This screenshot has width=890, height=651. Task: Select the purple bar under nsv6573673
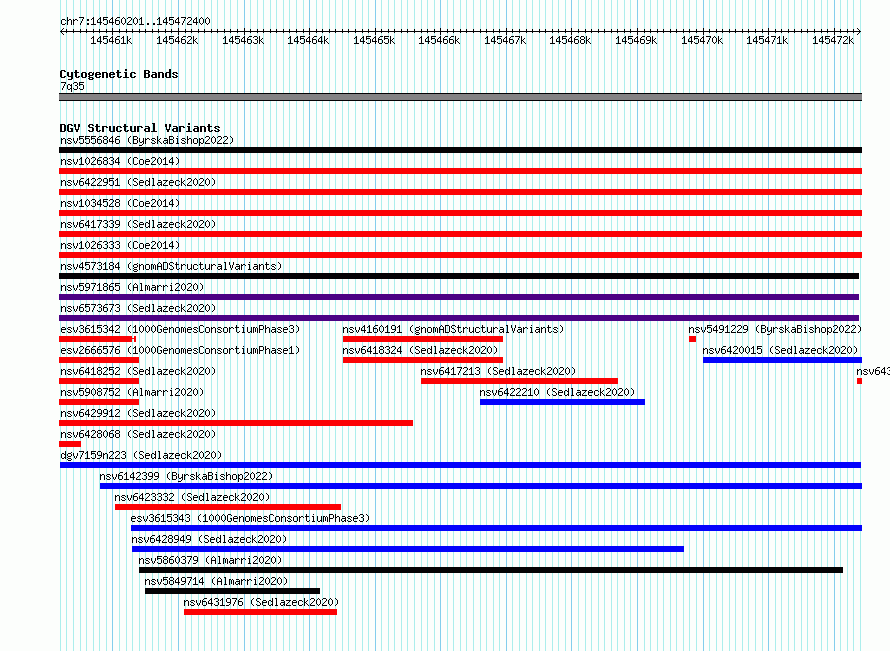459,318
